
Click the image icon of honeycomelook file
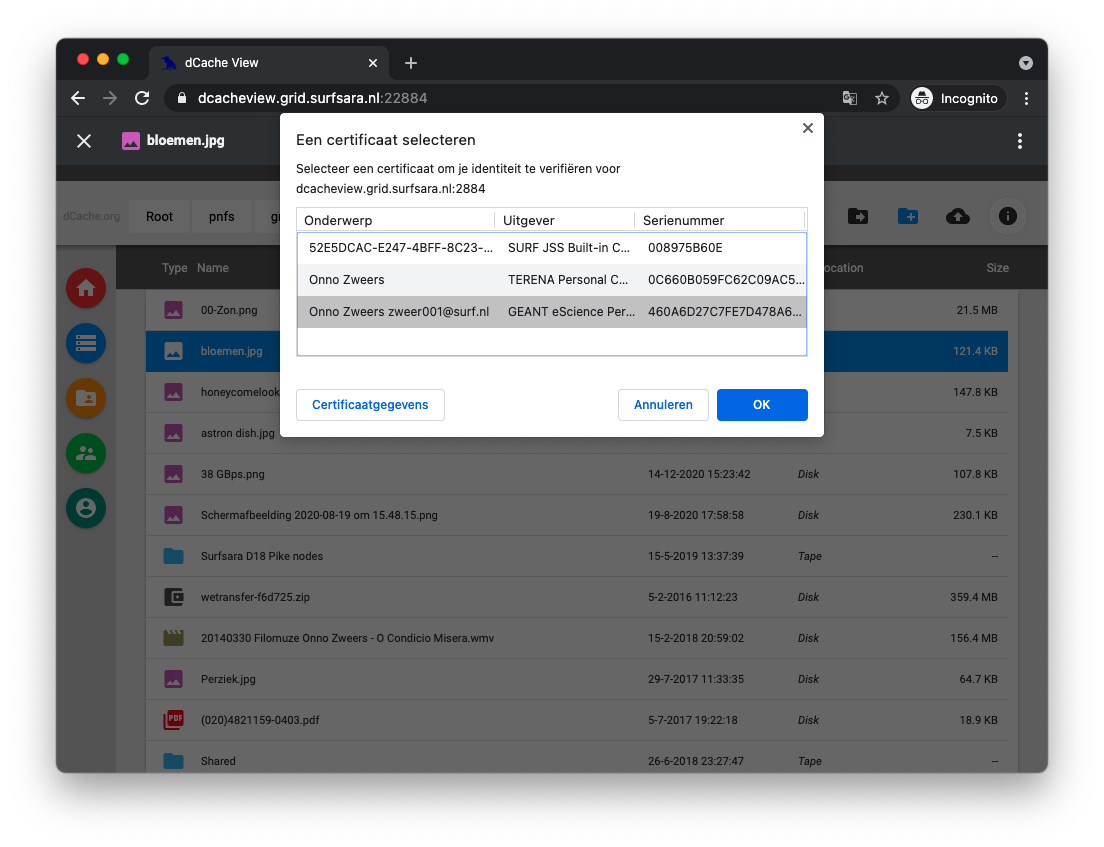[x=173, y=392]
